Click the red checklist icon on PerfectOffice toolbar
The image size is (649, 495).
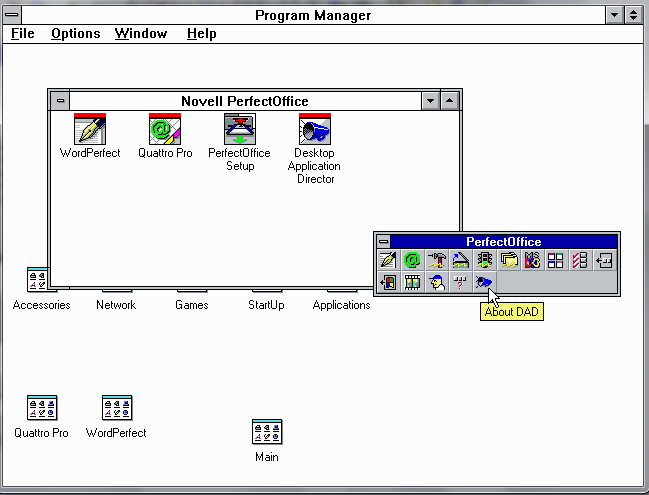(x=580, y=260)
